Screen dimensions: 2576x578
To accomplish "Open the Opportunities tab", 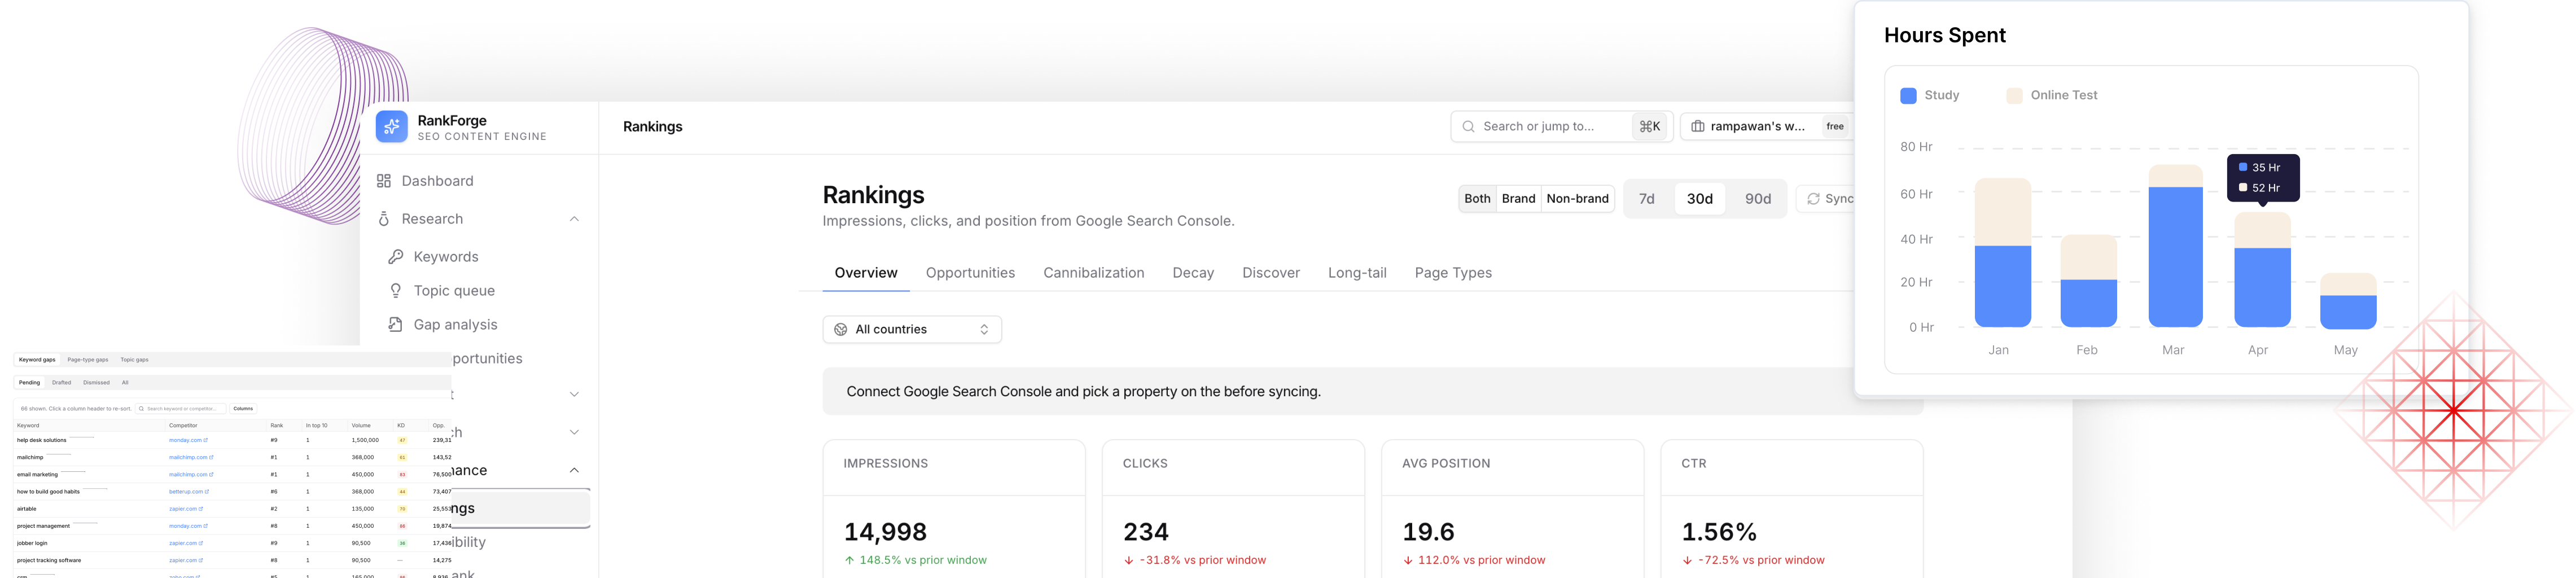I will tap(970, 273).
